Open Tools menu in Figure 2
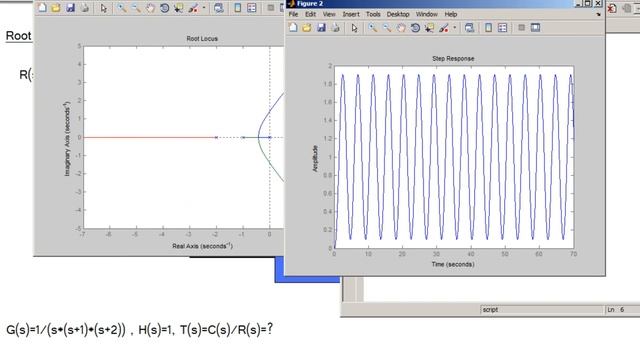This screenshot has width=640, height=360. (x=373, y=14)
